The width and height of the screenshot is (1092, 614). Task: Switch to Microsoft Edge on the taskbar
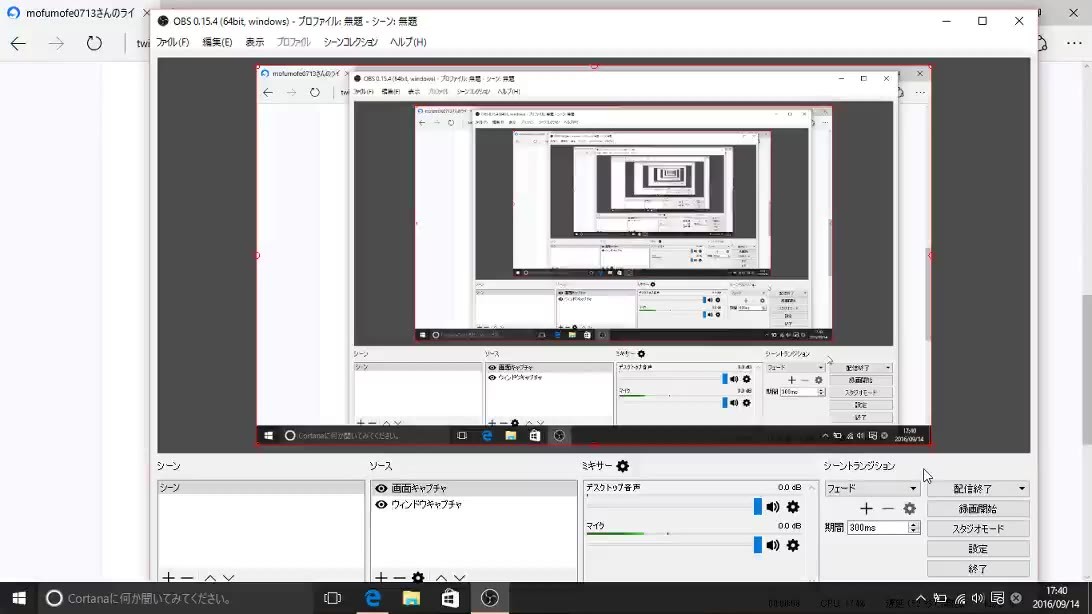373,598
